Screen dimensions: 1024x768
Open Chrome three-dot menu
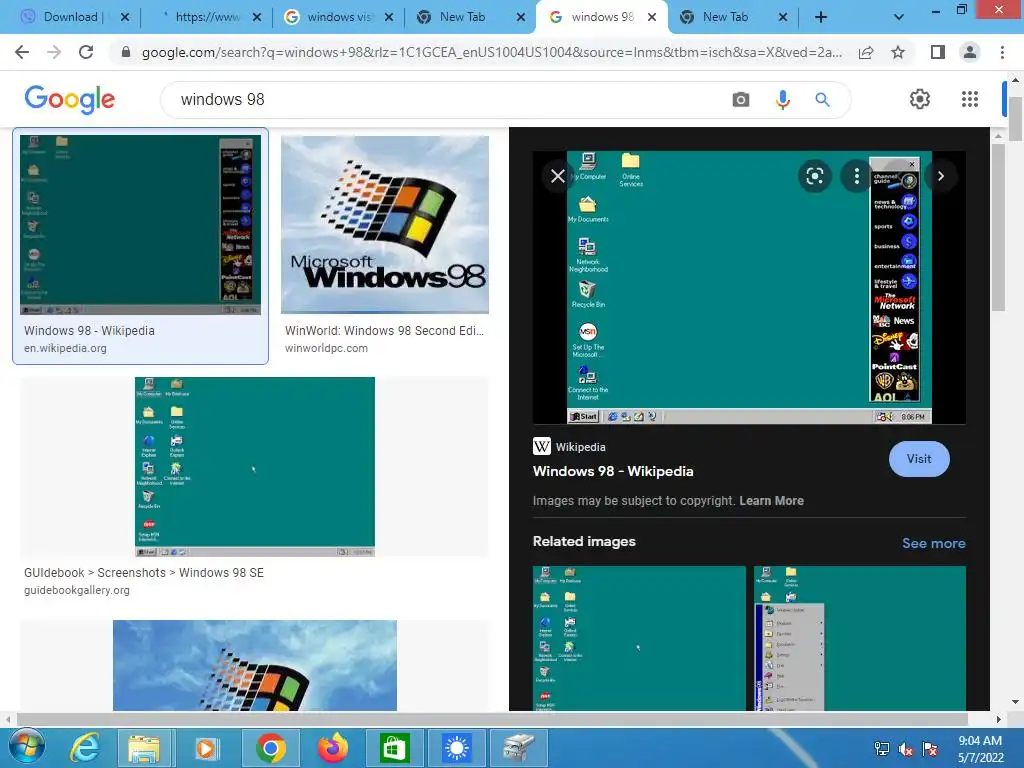(x=1002, y=52)
